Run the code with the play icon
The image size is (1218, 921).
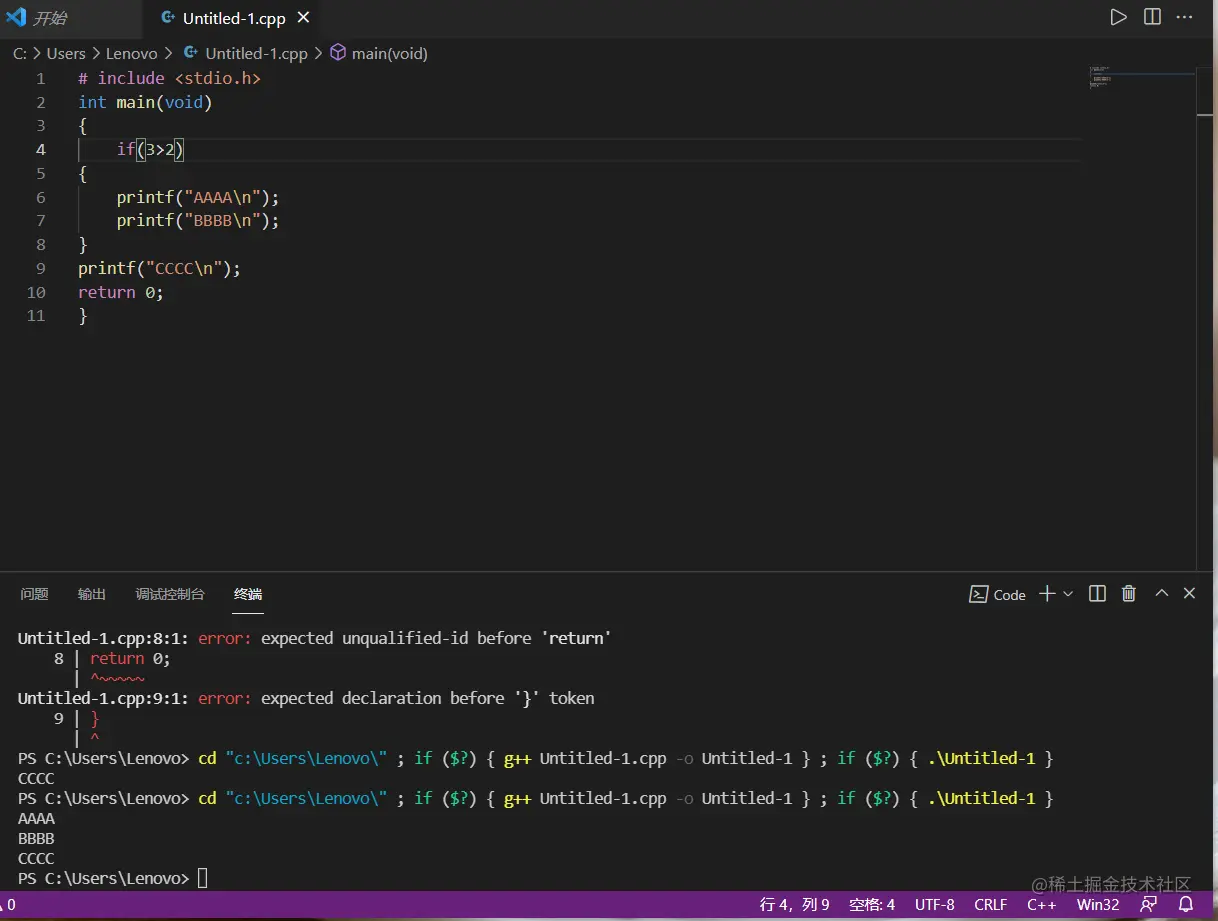click(1118, 17)
